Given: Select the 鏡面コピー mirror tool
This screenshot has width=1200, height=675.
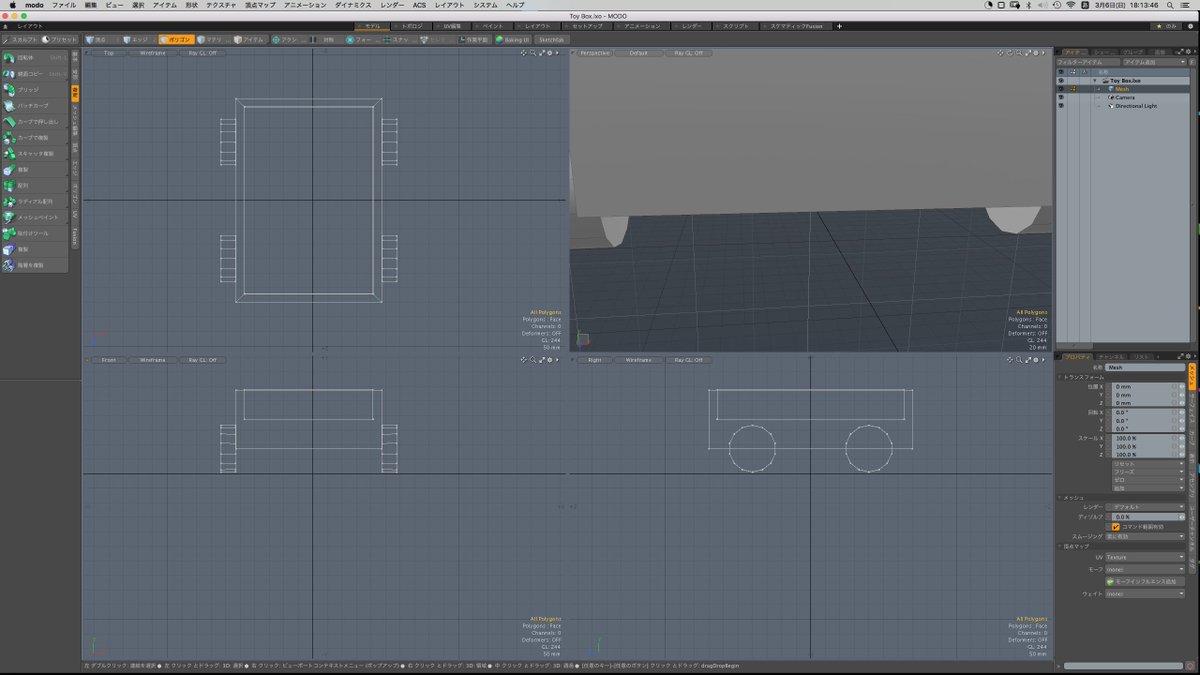Looking at the screenshot, I should coord(36,74).
